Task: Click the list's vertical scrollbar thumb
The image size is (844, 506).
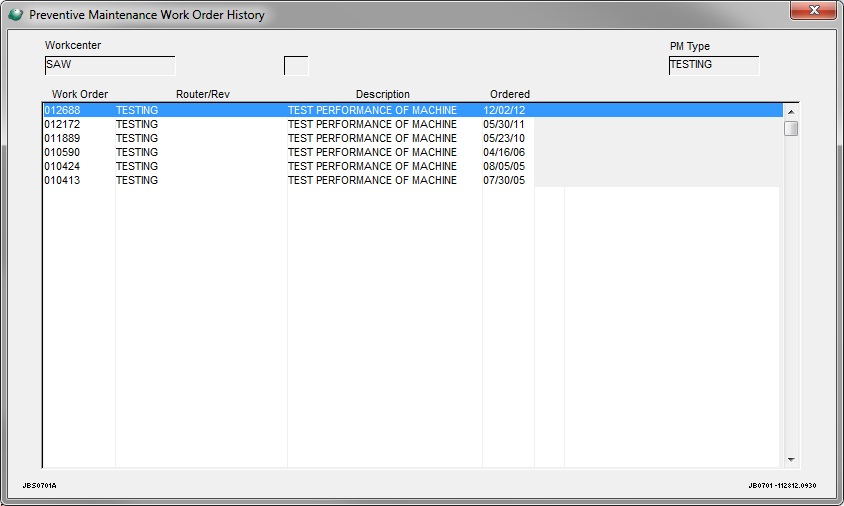Action: [791, 129]
